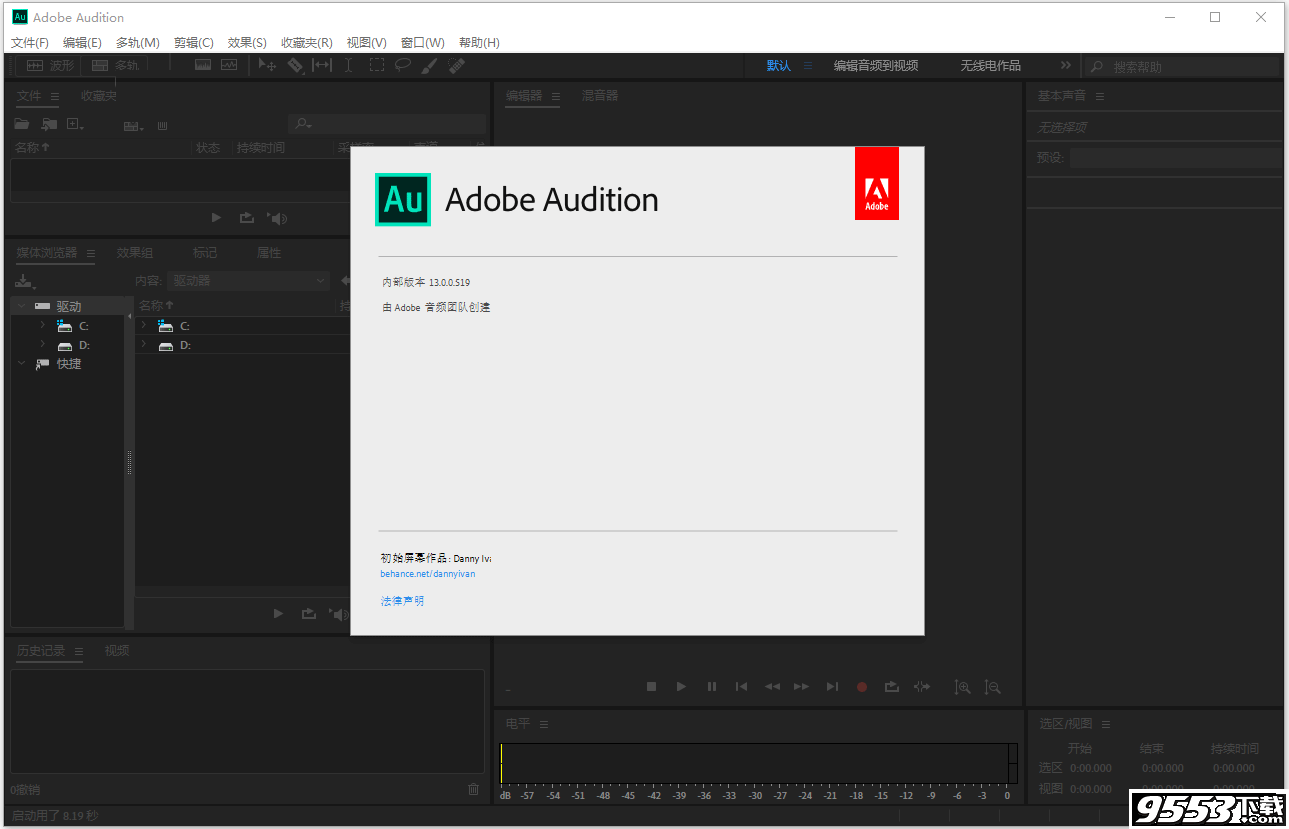
Task: Expand D: drive in left tree
Action: pyautogui.click(x=42, y=344)
